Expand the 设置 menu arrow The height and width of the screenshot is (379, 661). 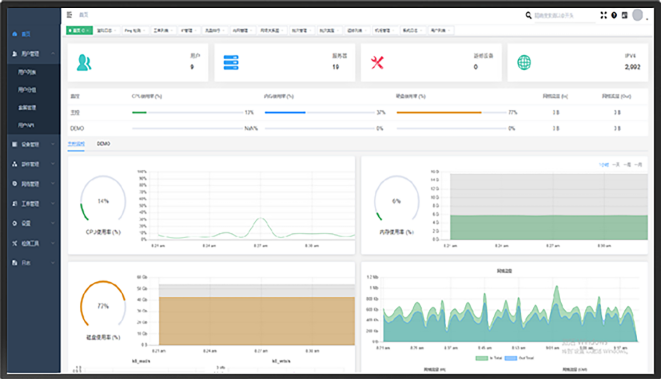pos(53,223)
